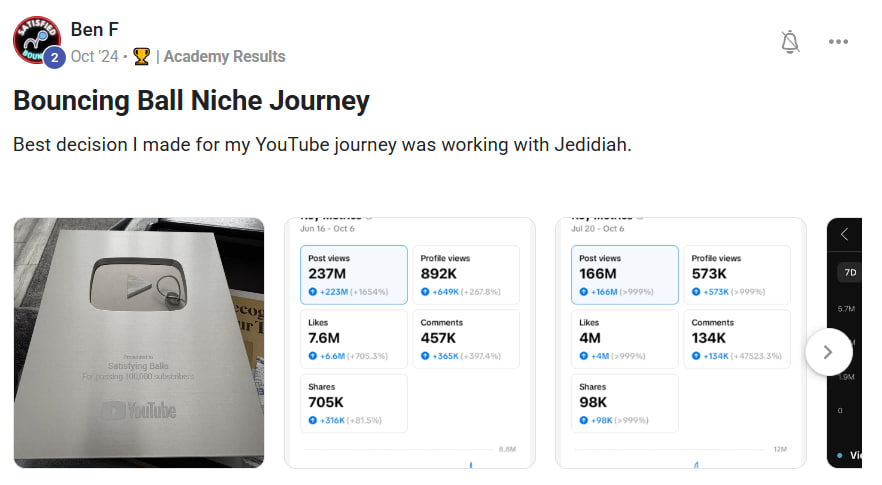This screenshot has width=882, height=485.
Task: Open Ben F's profile name link
Action: 94,30
